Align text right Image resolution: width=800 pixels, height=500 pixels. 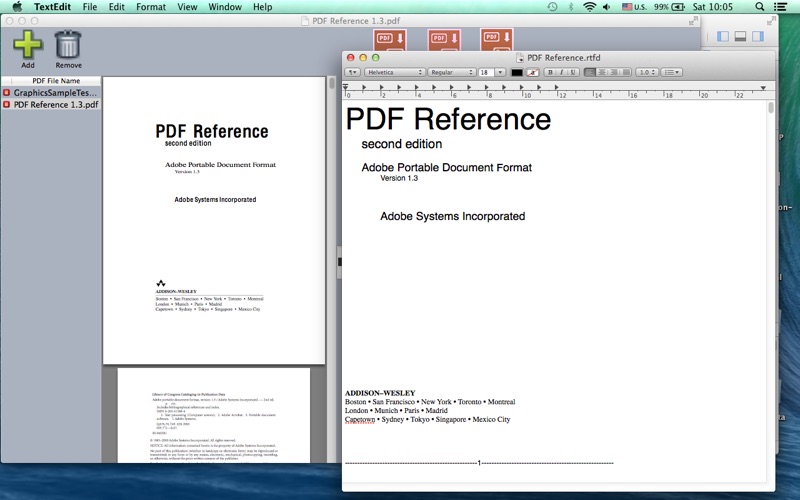click(614, 72)
